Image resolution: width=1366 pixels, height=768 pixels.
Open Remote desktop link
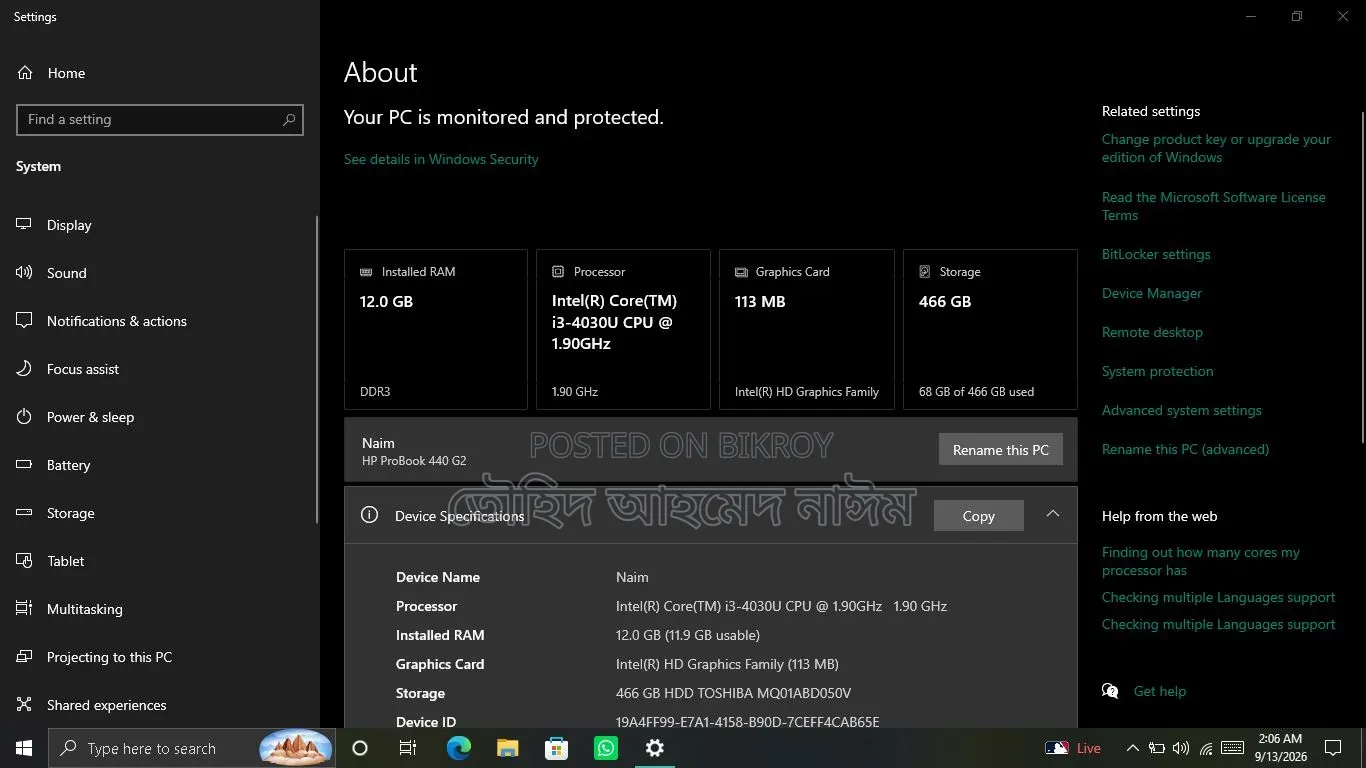click(1152, 332)
